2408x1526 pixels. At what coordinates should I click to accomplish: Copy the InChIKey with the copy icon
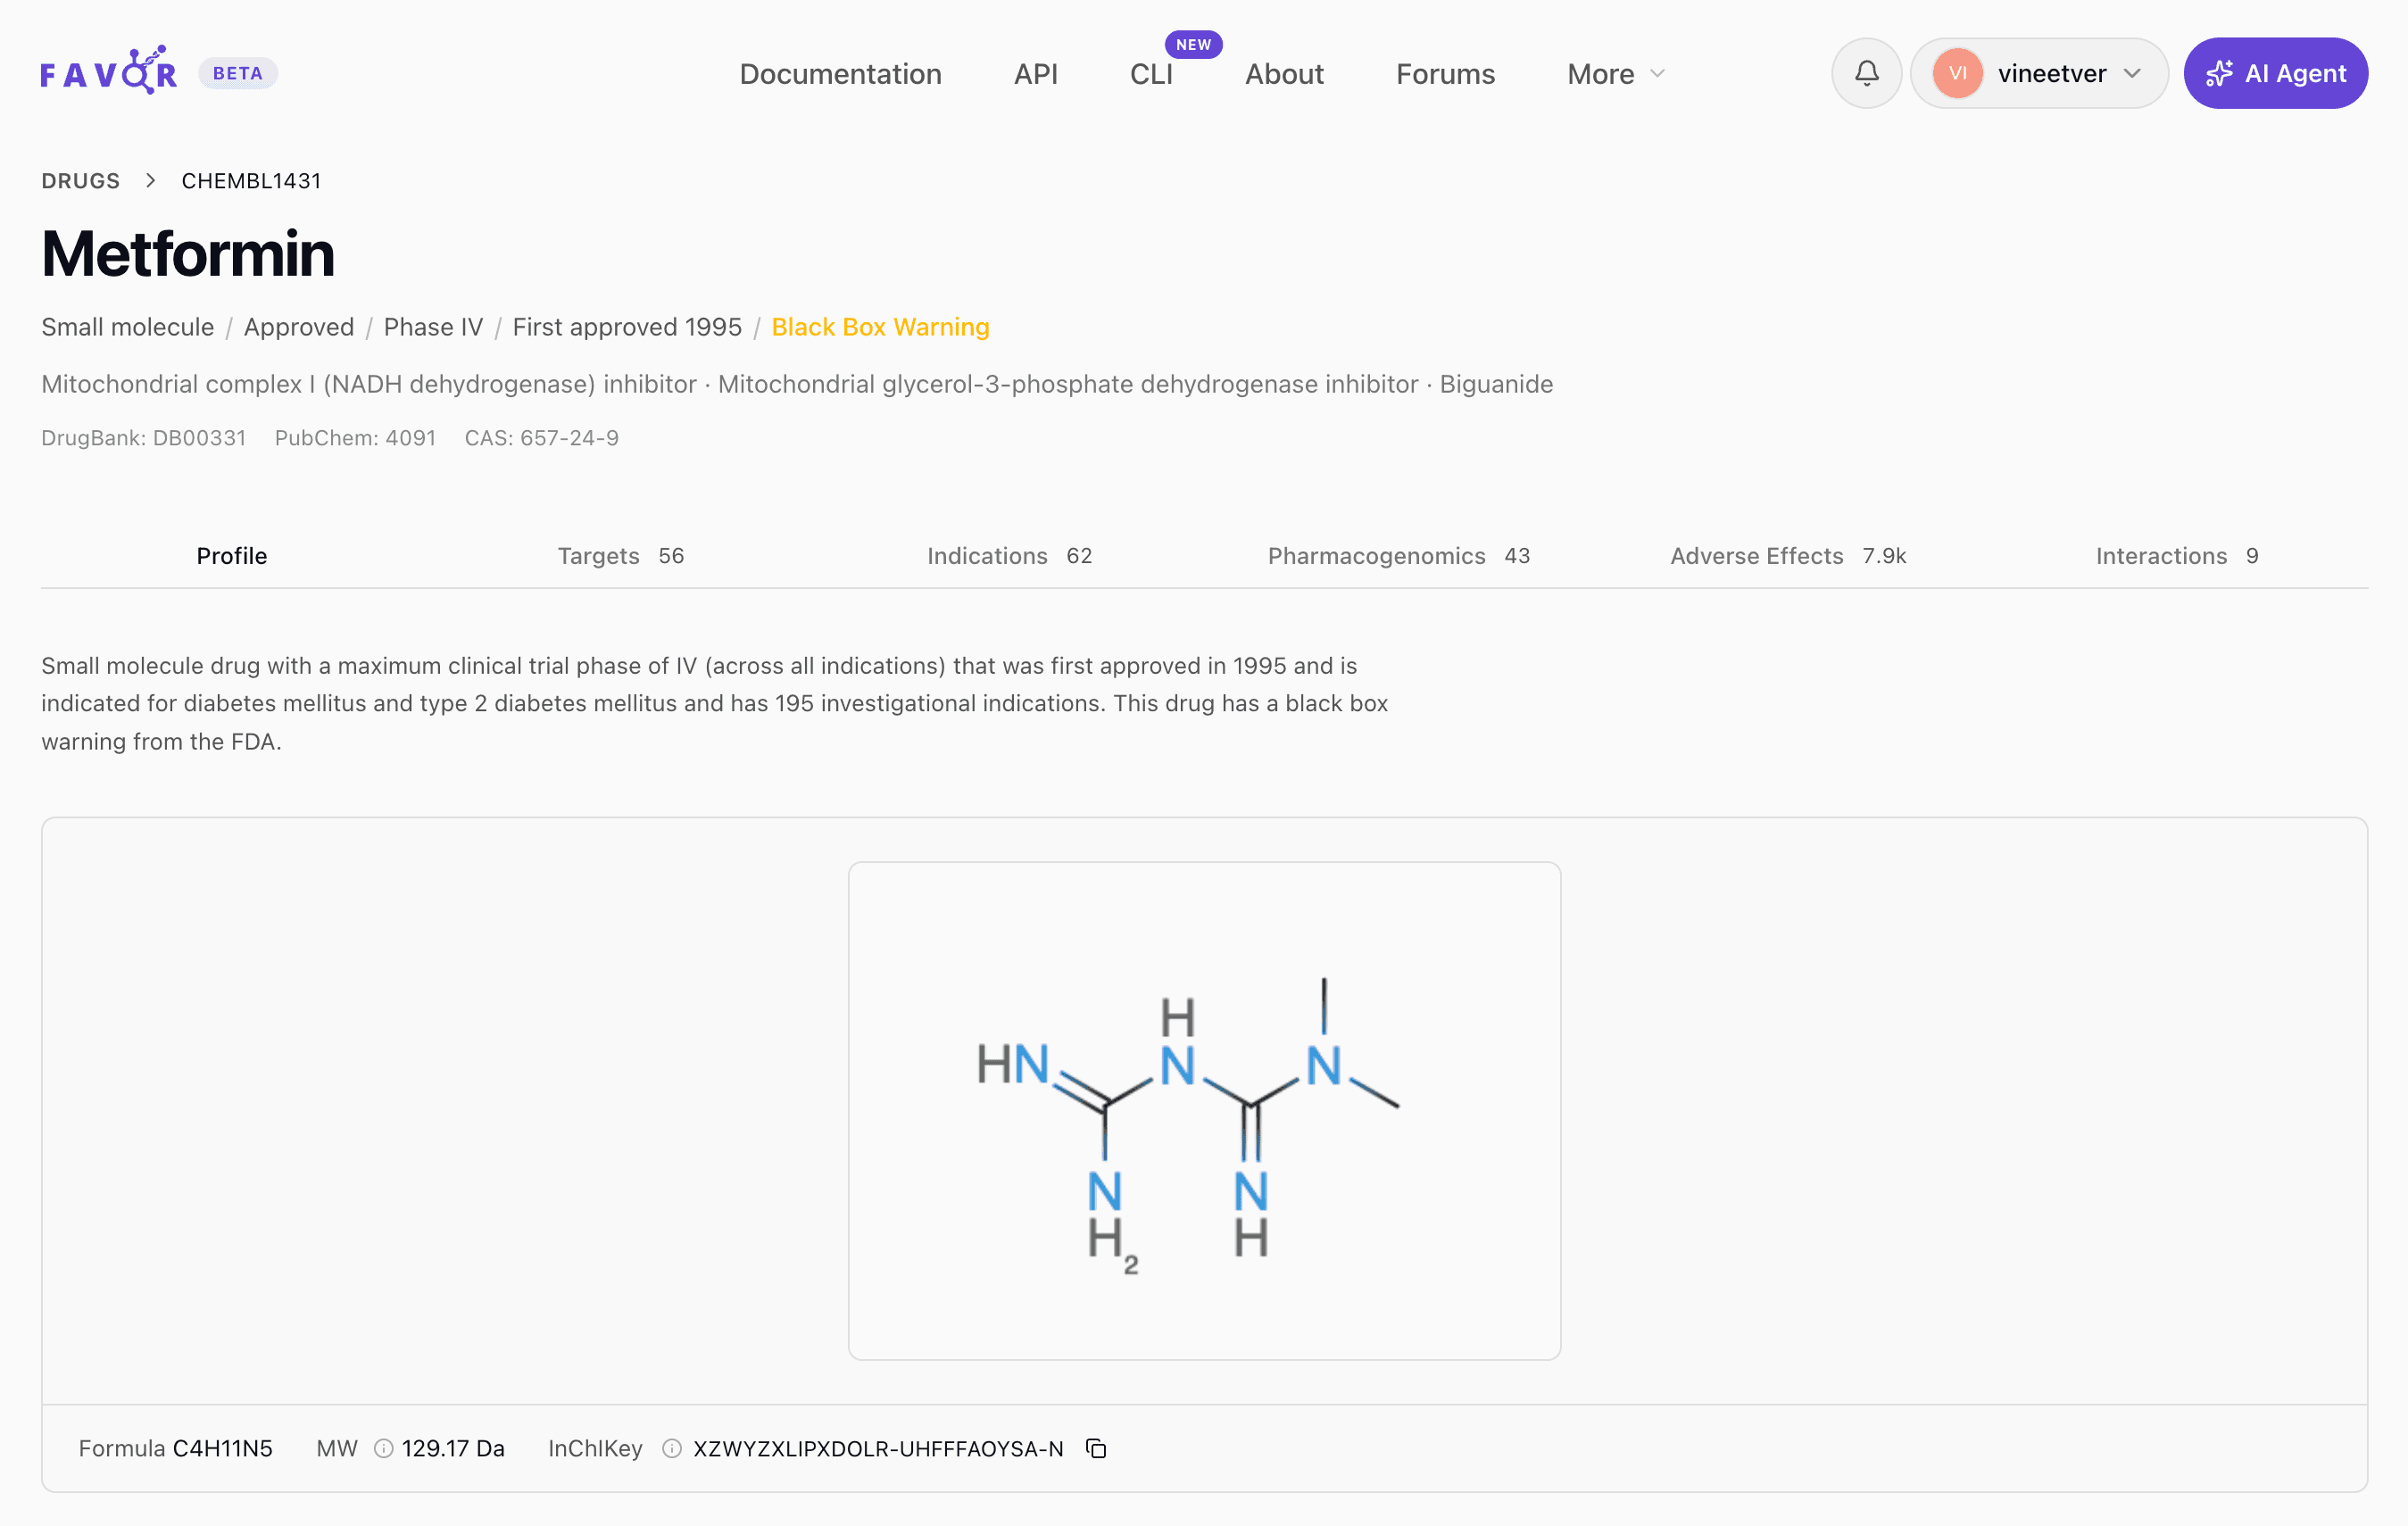1096,1448
